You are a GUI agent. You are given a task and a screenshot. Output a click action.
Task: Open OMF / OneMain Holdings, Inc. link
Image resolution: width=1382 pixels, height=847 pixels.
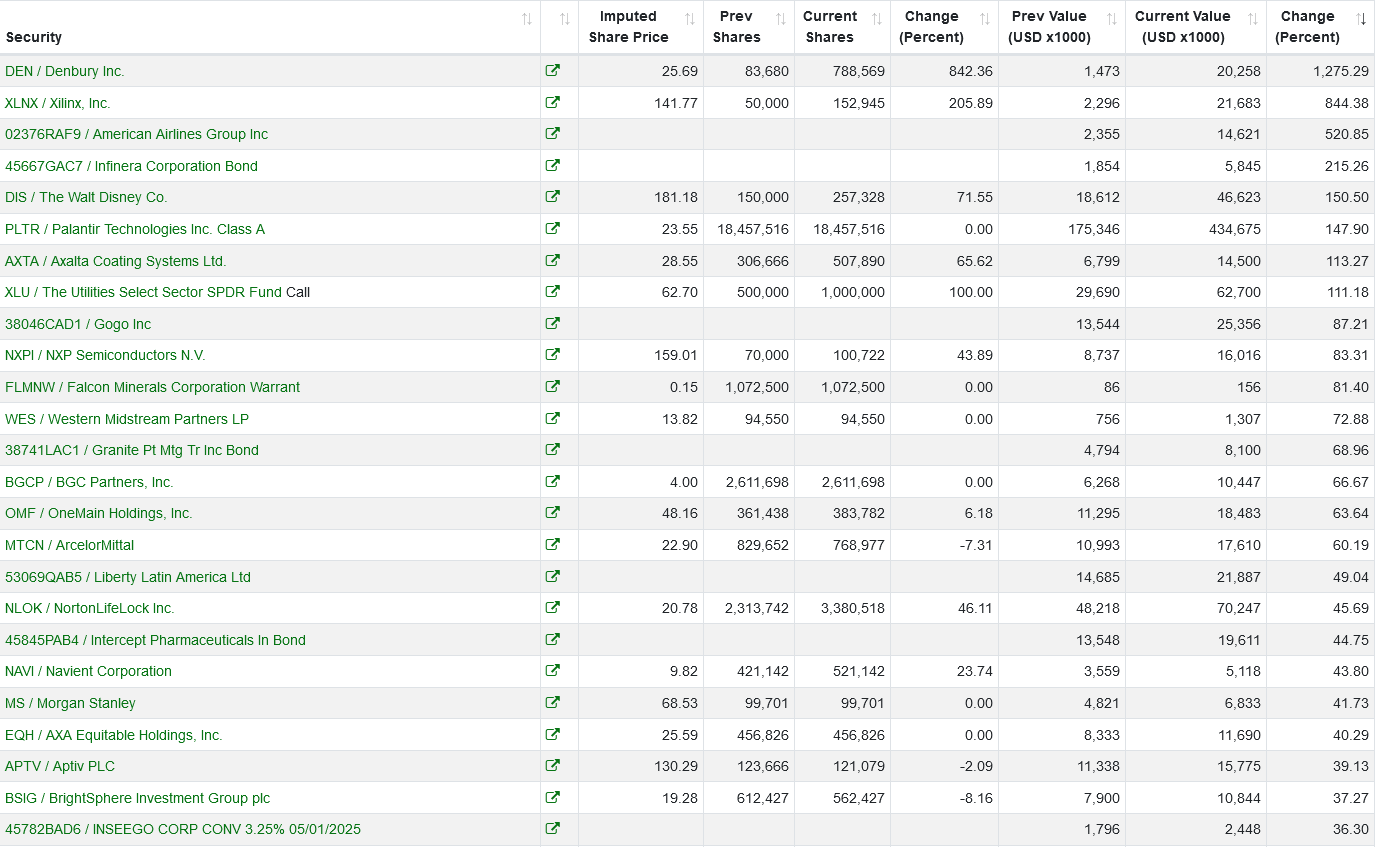99,513
